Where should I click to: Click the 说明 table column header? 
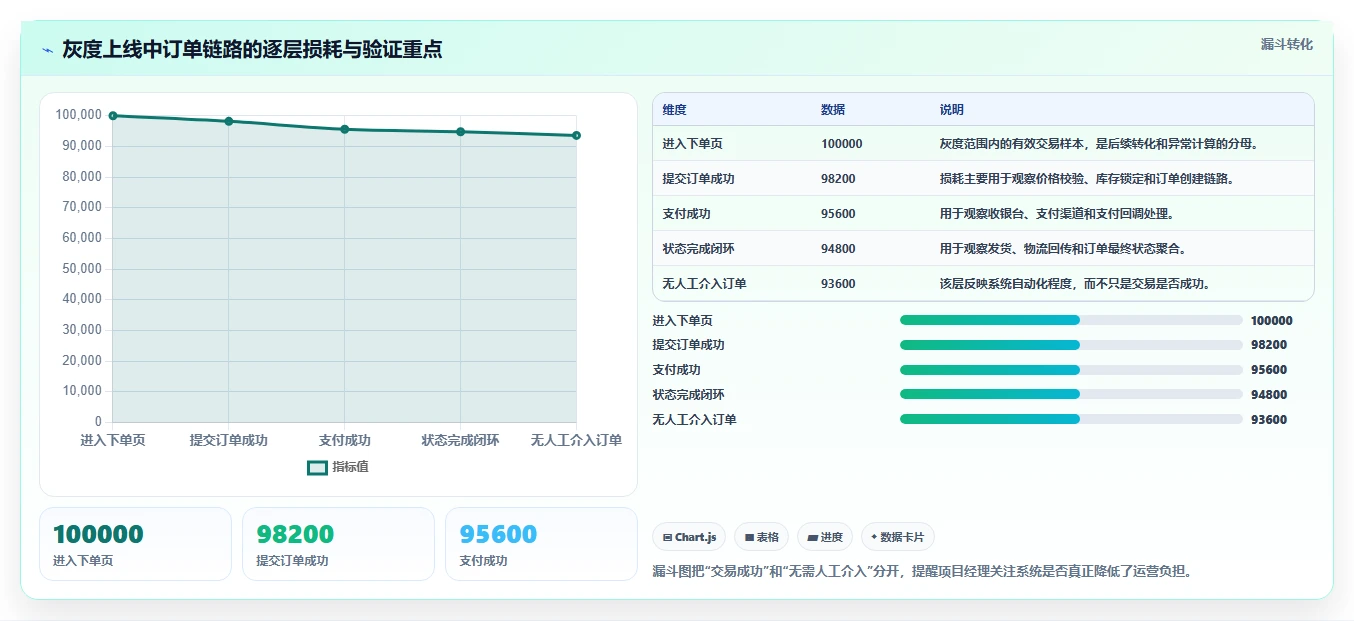952,110
